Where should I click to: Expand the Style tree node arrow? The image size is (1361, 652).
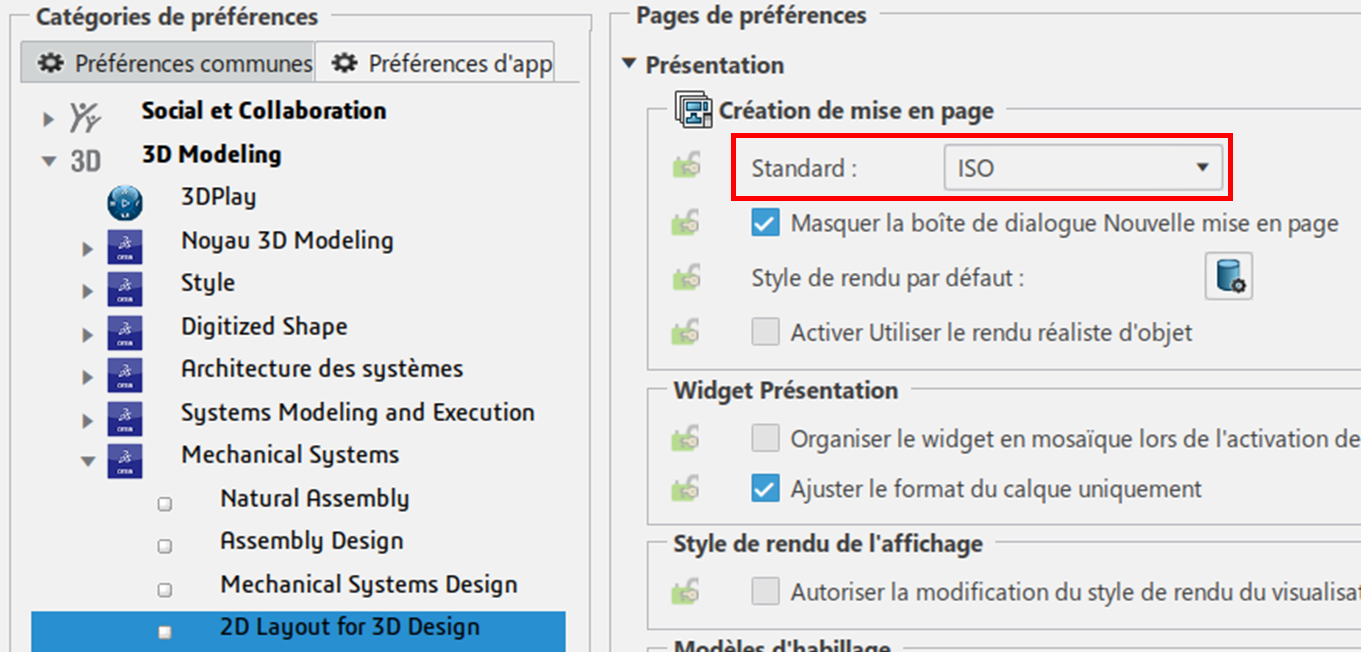click(88, 290)
